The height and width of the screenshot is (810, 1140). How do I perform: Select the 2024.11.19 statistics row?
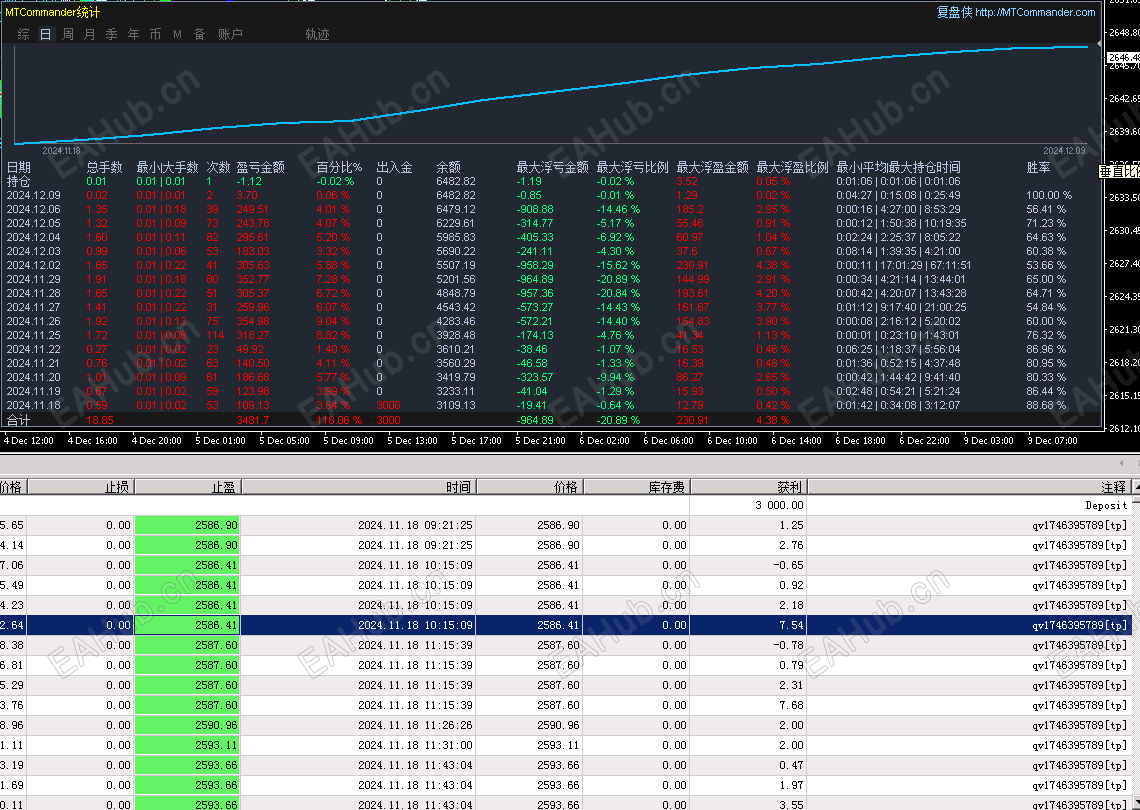(551, 391)
